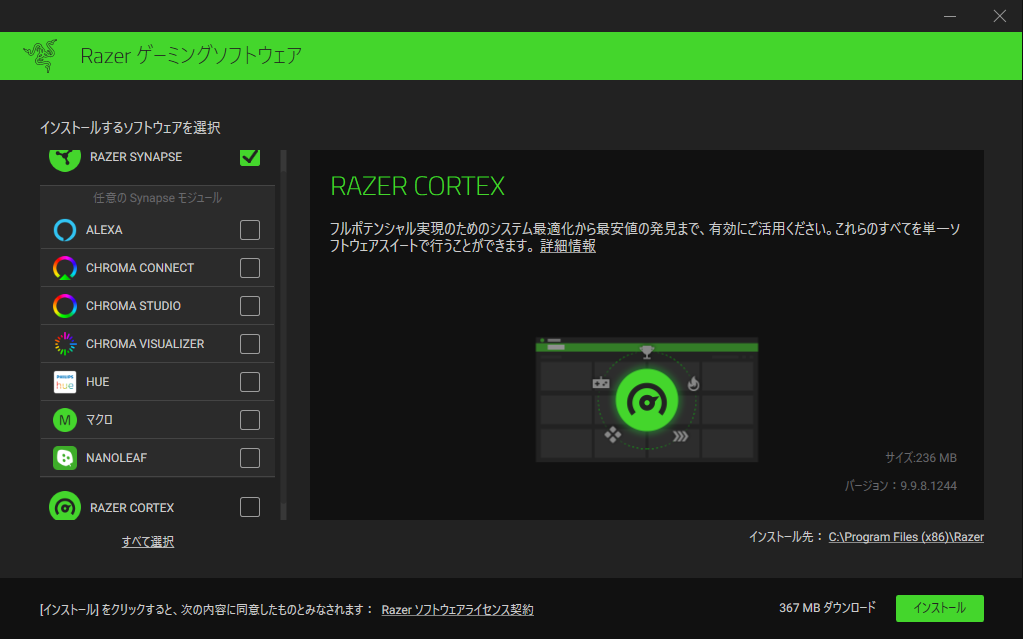Click the Razer snake logo in header
This screenshot has height=639, width=1023.
pos(40,55)
